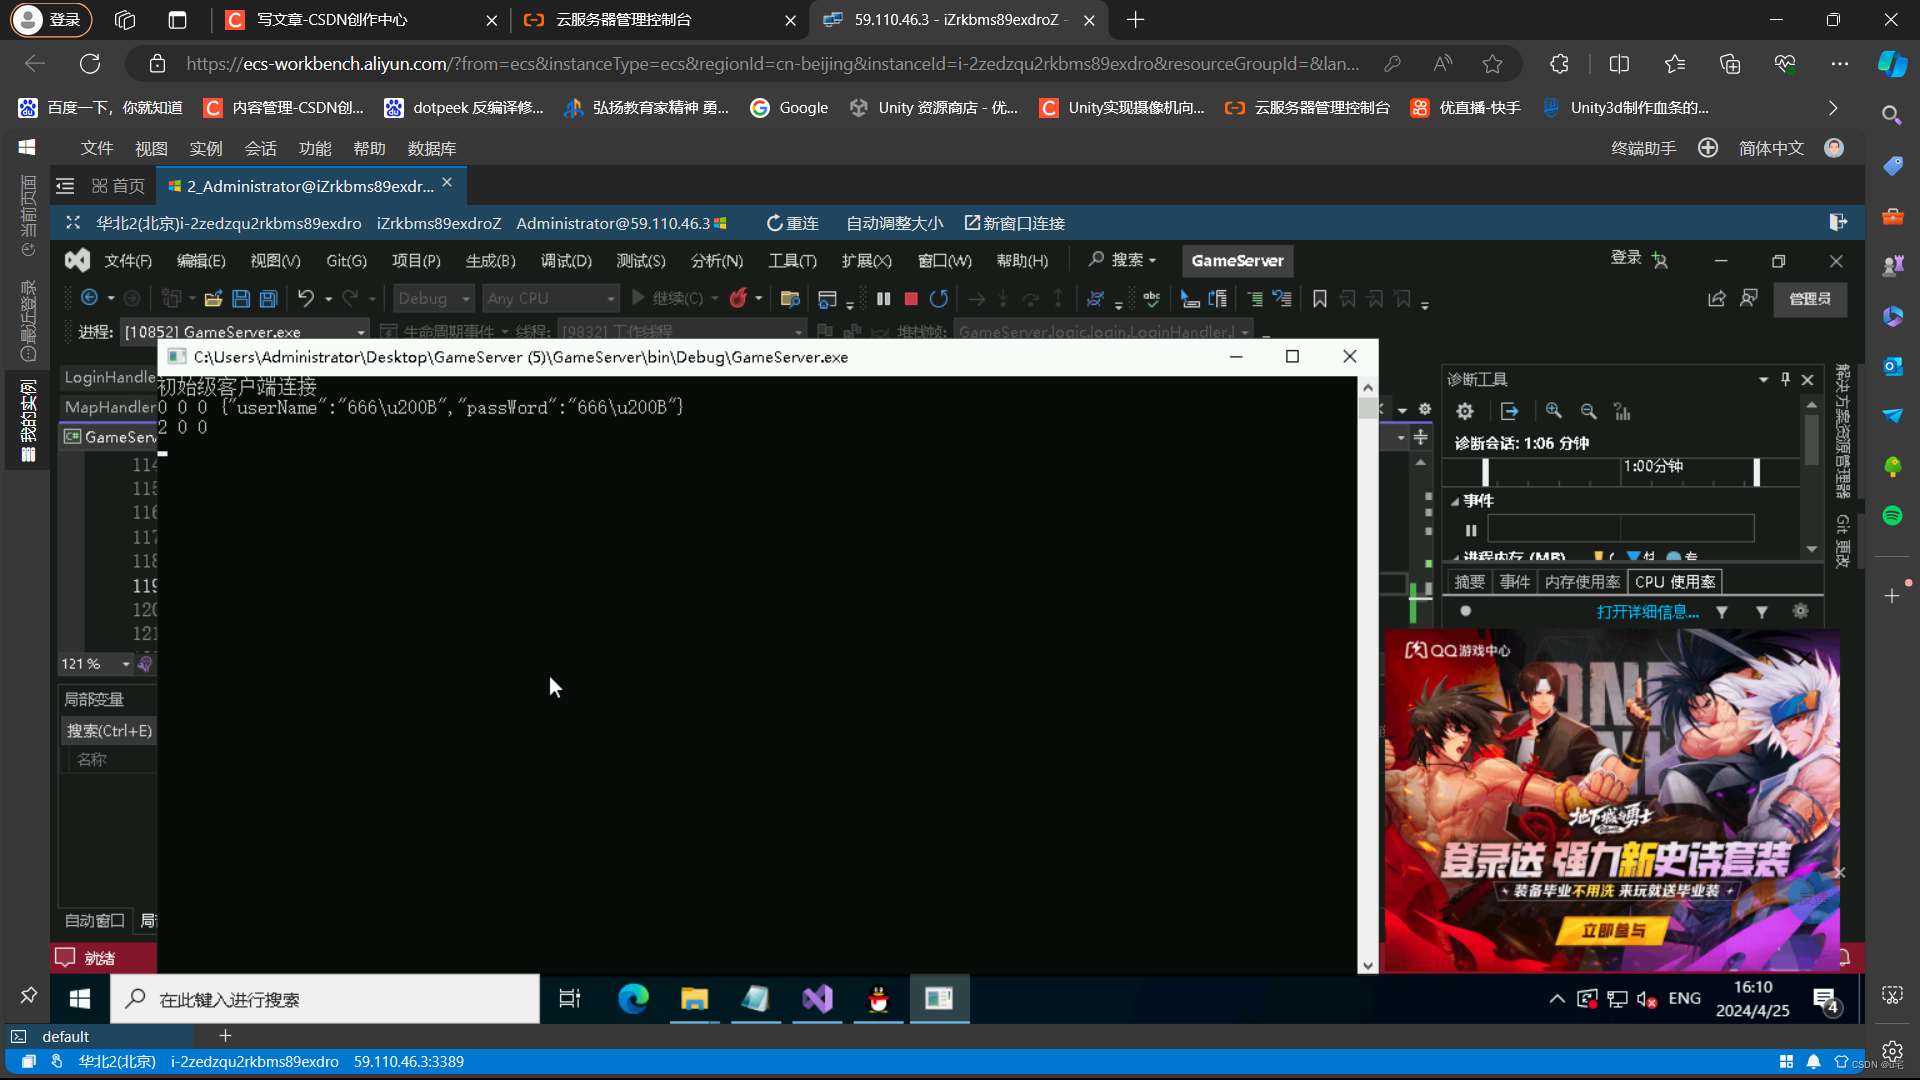Click the locals 搜索(Ctrl+E) search field
This screenshot has width=1920, height=1080.
point(109,731)
